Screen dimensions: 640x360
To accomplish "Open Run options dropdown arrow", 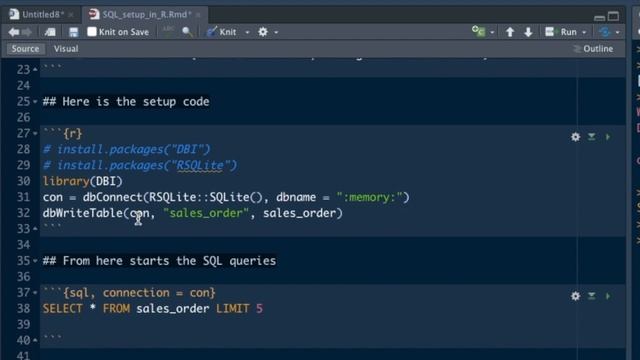I will click(584, 32).
